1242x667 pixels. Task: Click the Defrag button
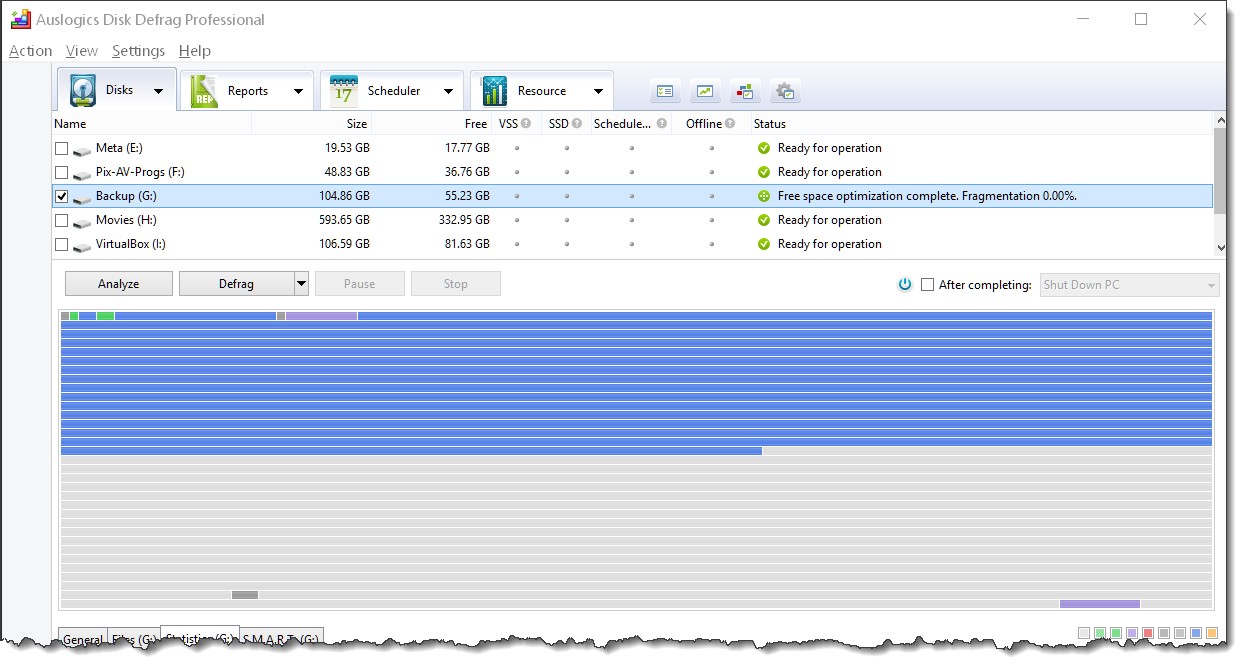[x=237, y=284]
